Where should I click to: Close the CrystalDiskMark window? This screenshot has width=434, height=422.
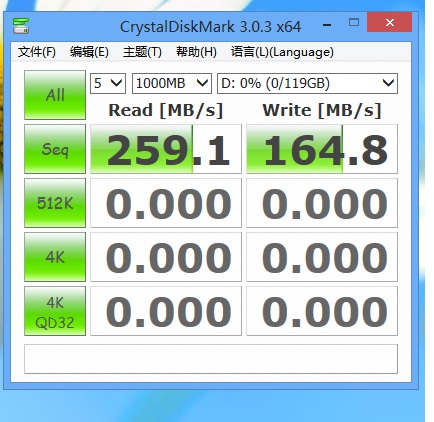coord(389,23)
